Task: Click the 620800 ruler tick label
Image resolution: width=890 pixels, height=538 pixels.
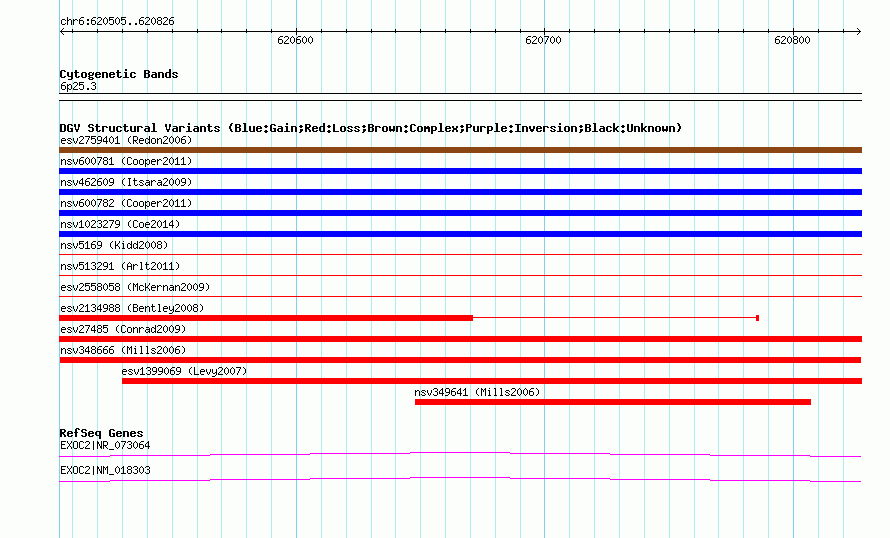Action: point(792,40)
